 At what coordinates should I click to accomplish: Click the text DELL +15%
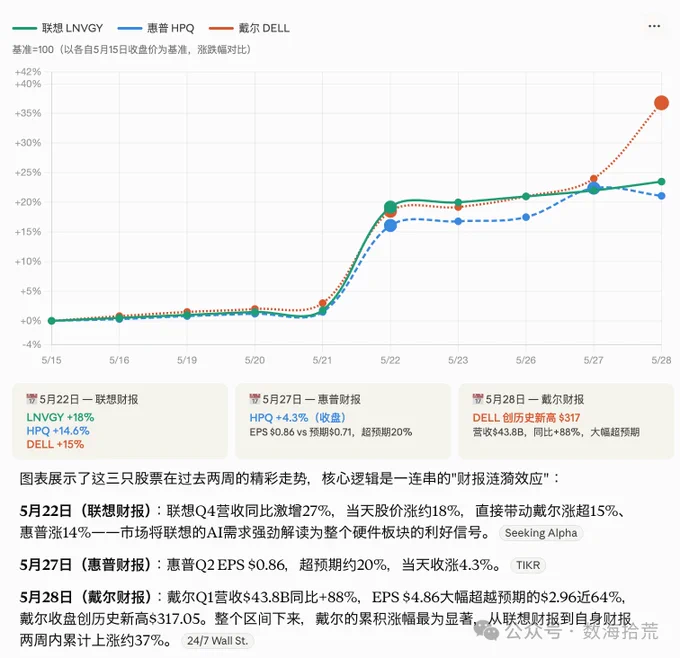pos(55,444)
